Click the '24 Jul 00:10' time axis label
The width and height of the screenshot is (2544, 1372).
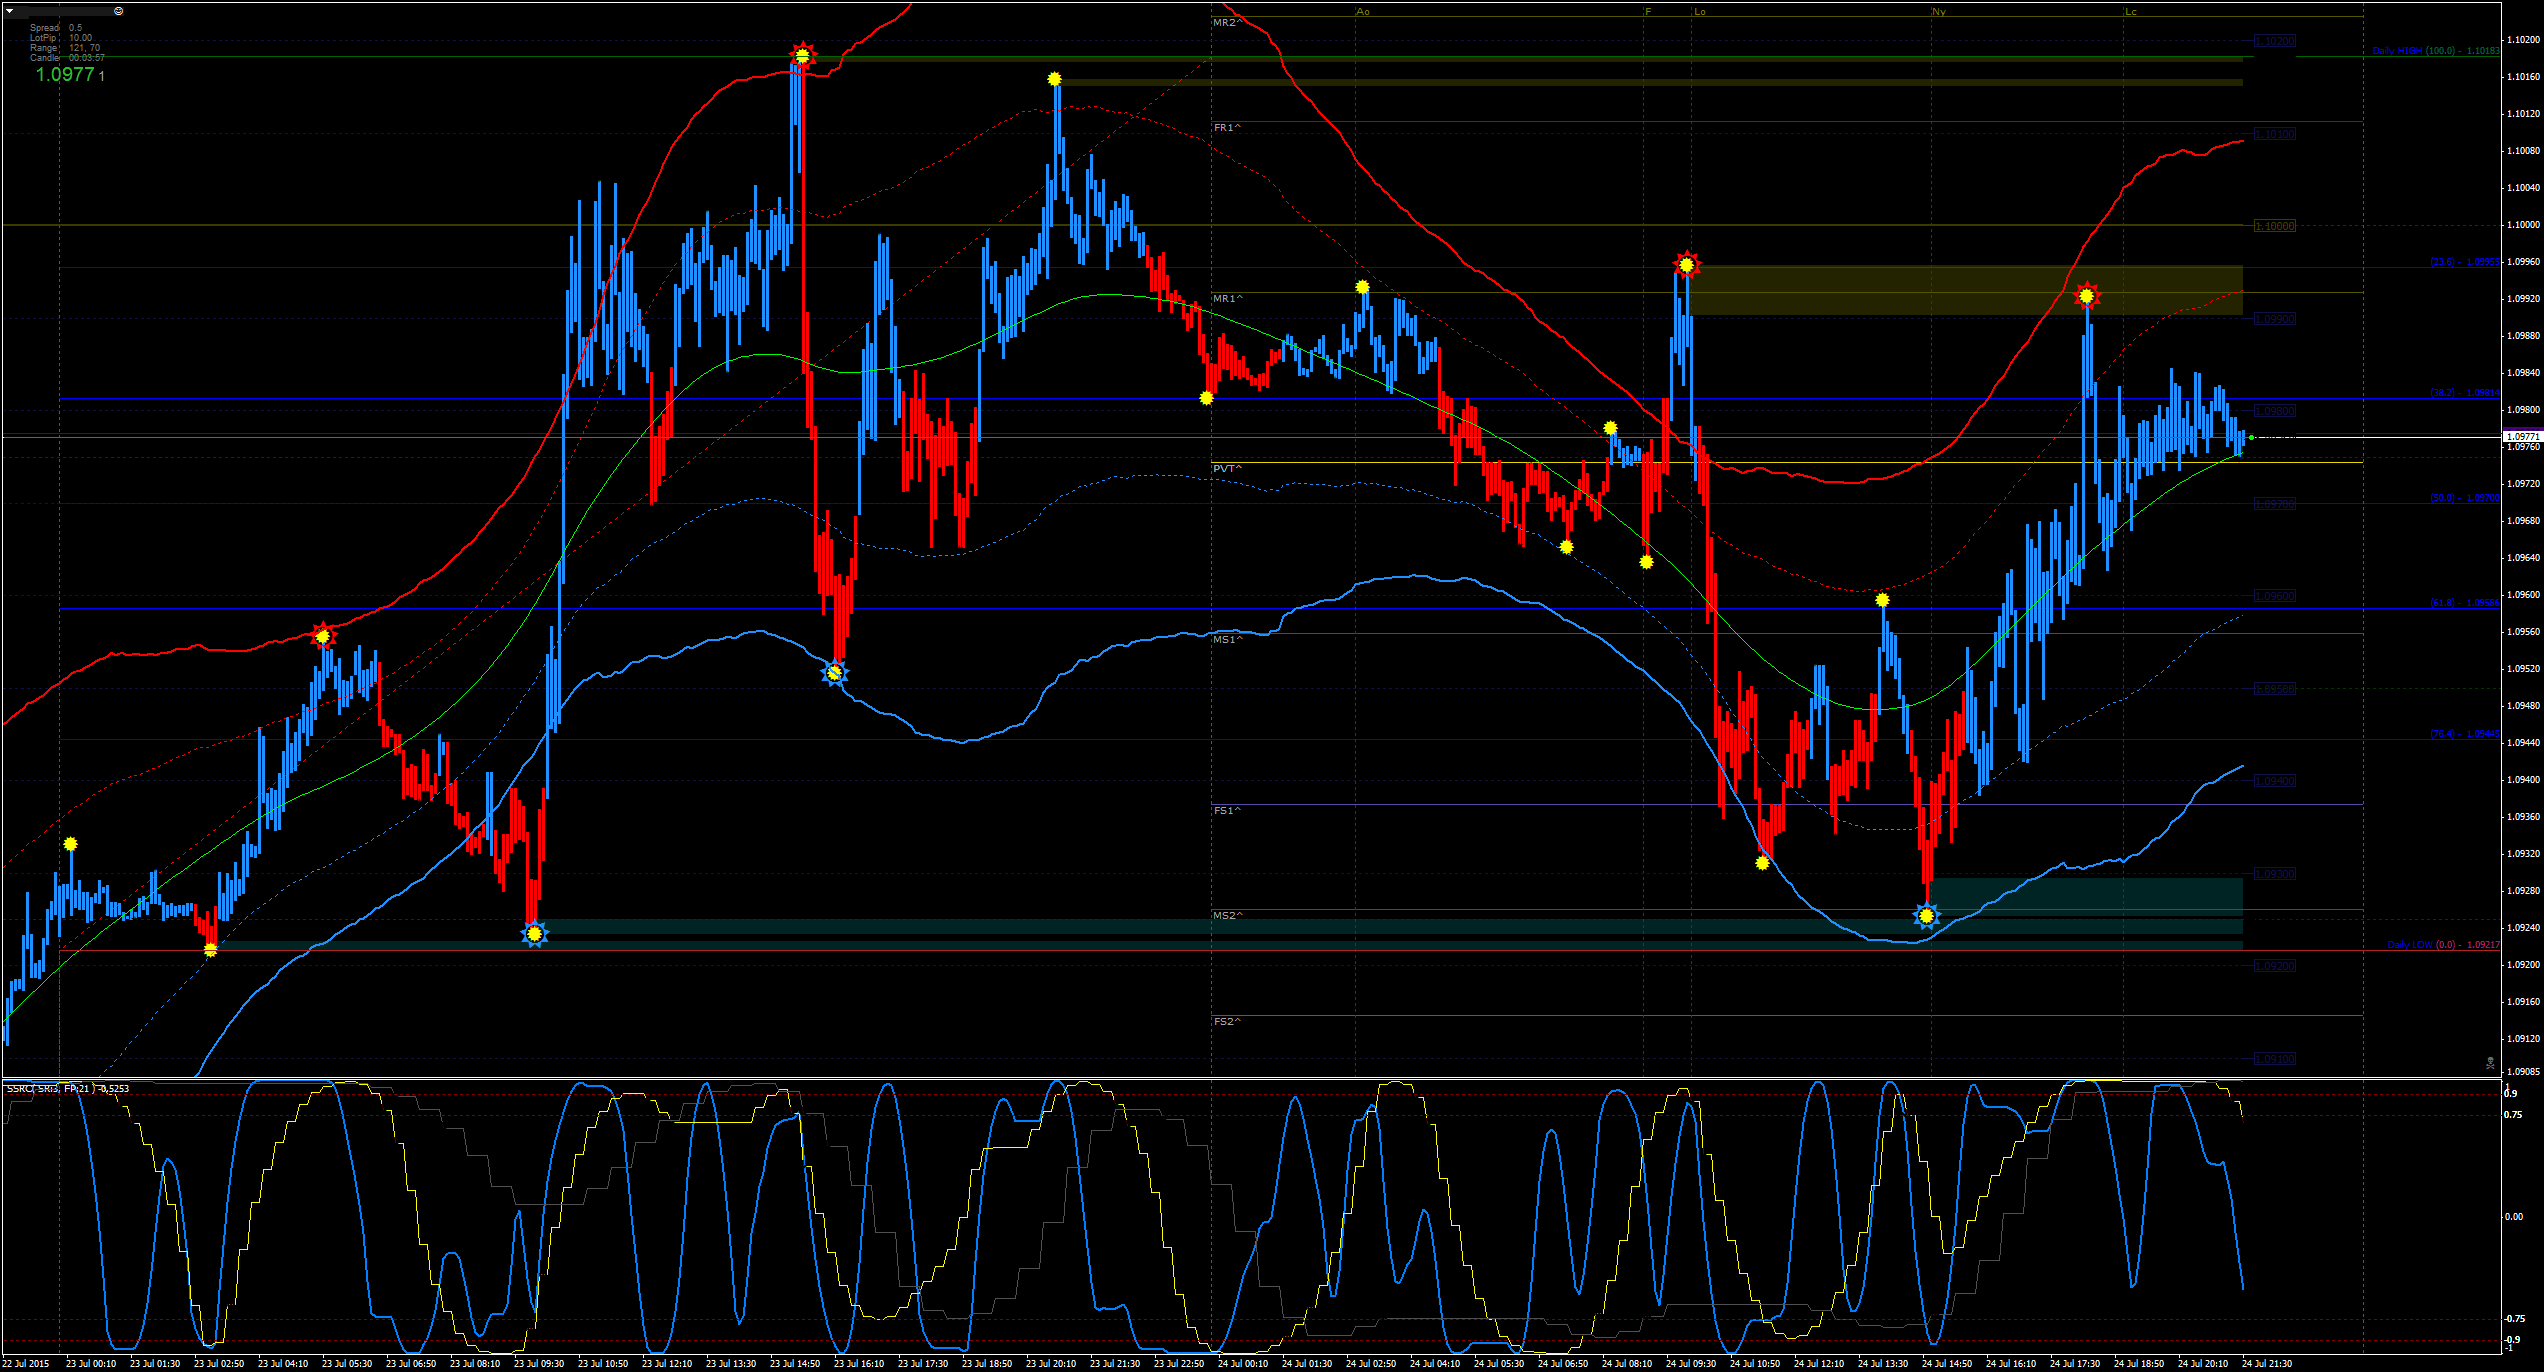1243,1363
